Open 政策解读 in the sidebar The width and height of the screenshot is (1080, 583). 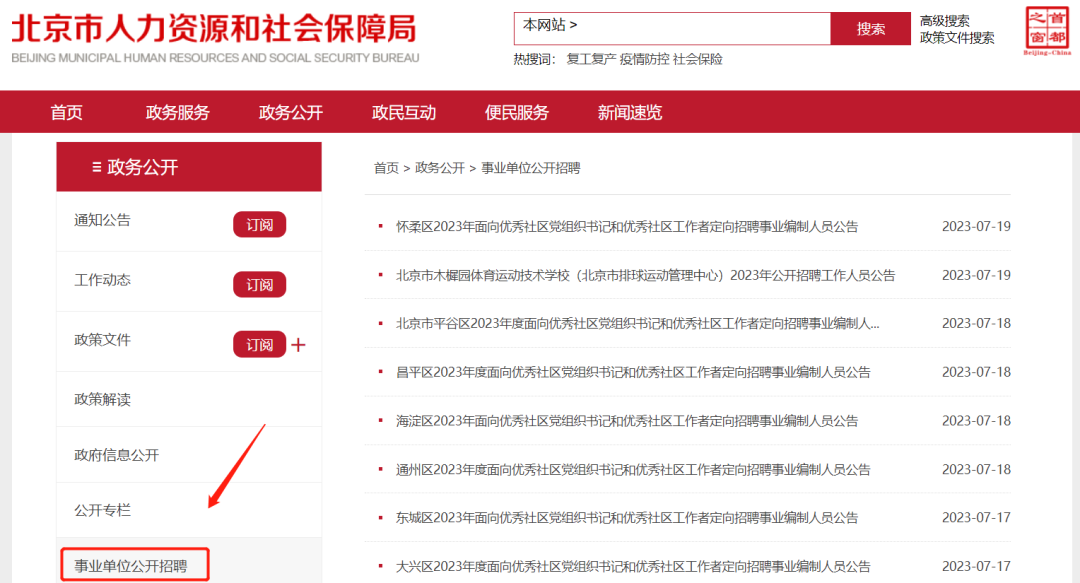pos(103,400)
